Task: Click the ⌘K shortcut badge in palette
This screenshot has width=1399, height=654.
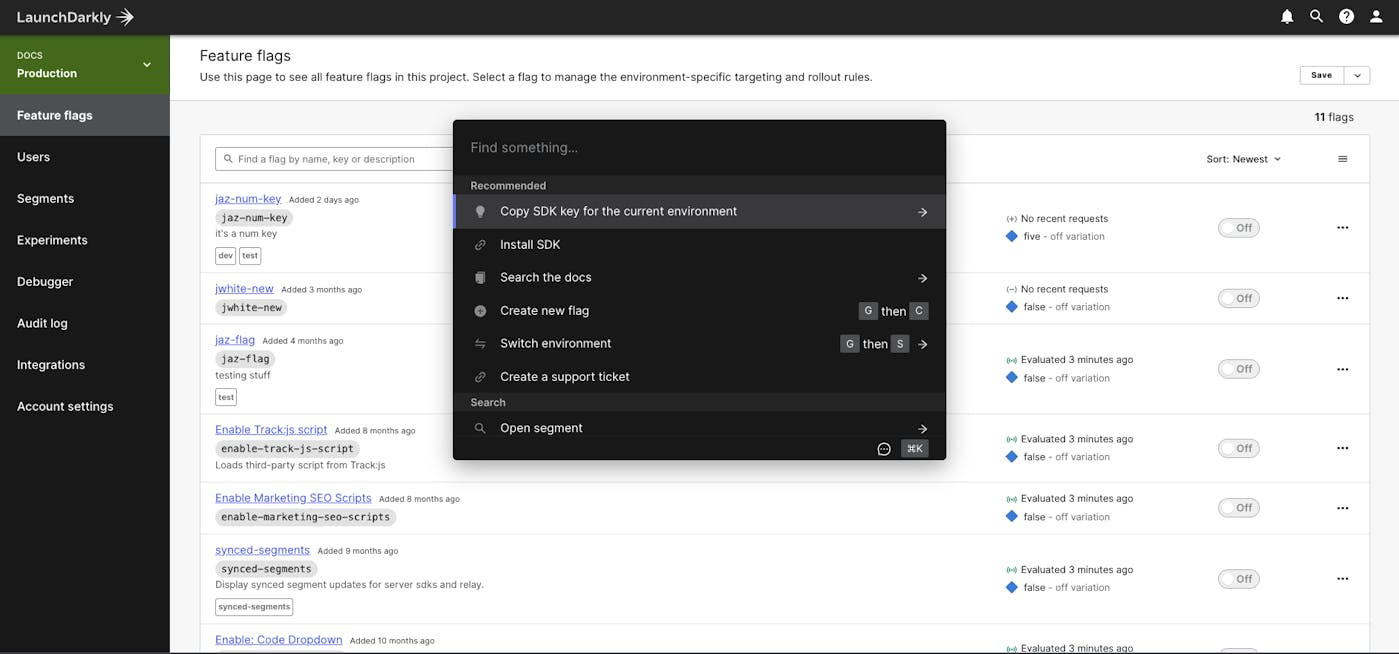Action: pos(915,449)
